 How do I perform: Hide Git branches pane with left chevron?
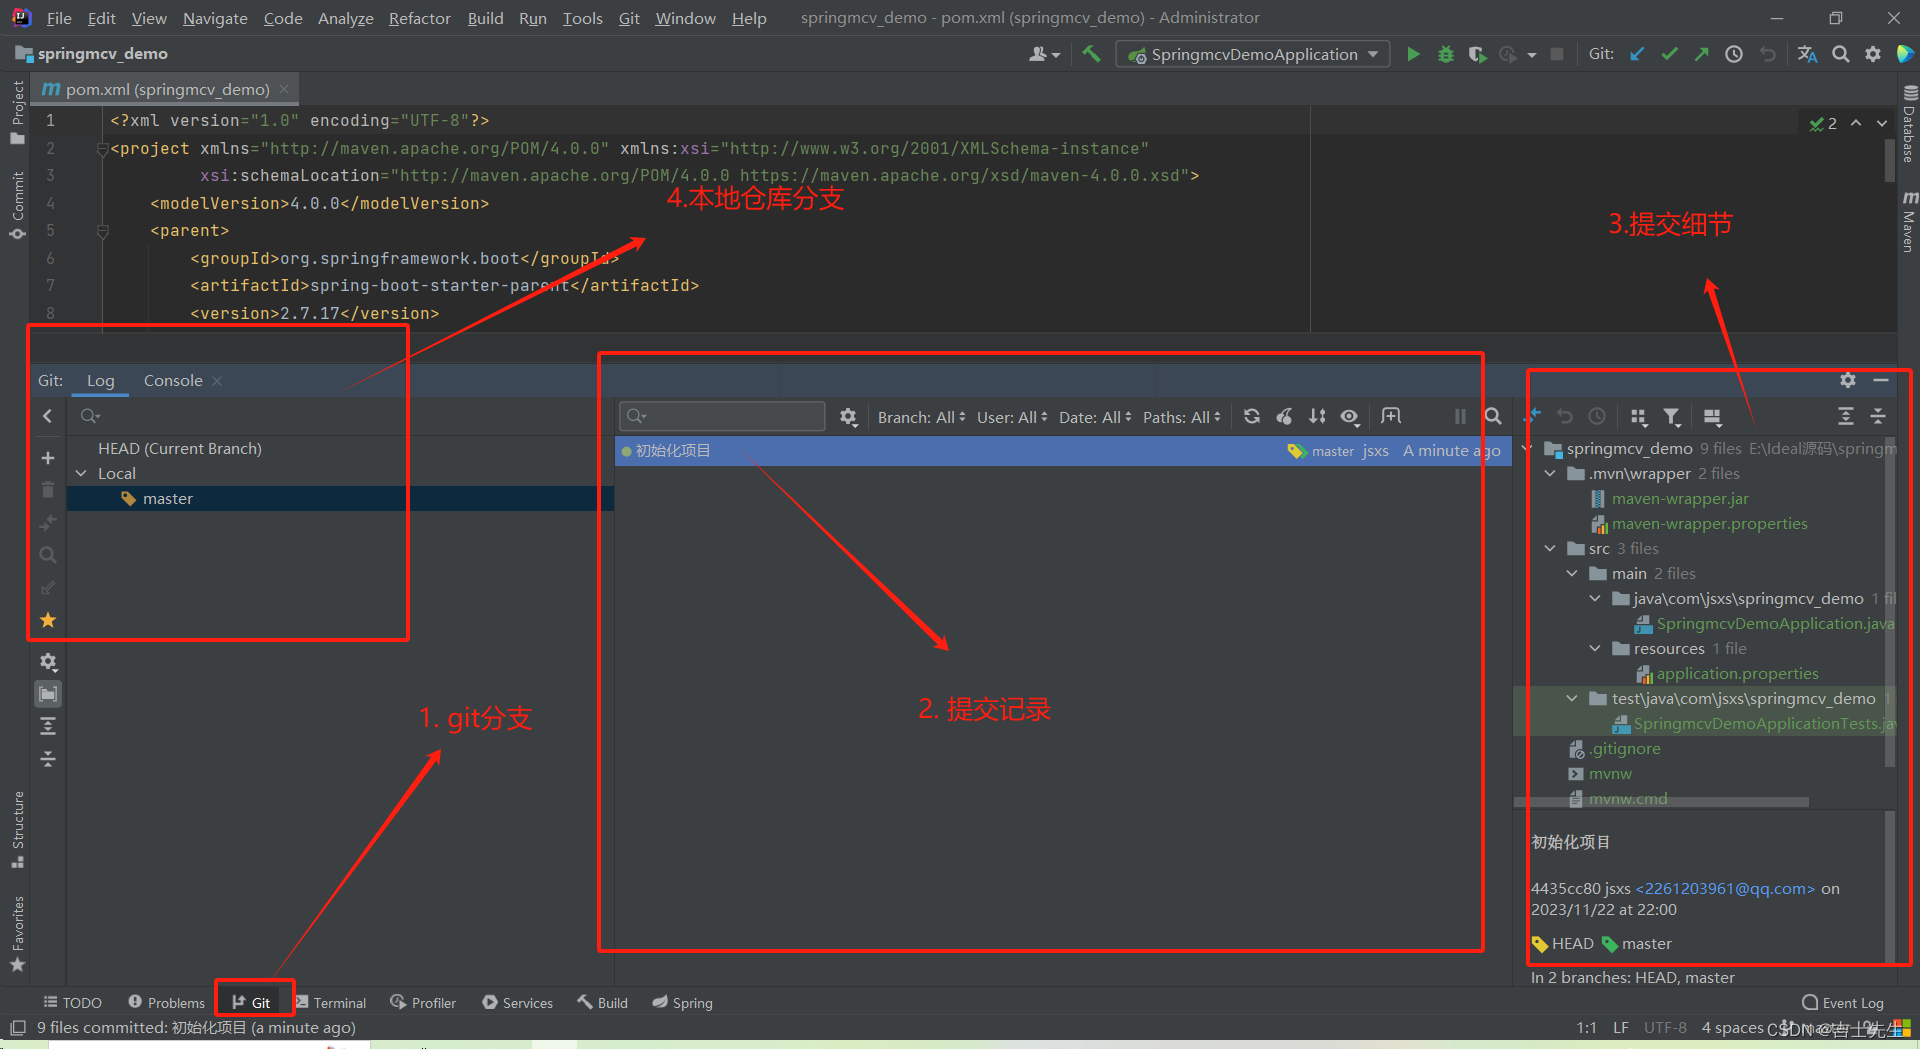[x=47, y=416]
